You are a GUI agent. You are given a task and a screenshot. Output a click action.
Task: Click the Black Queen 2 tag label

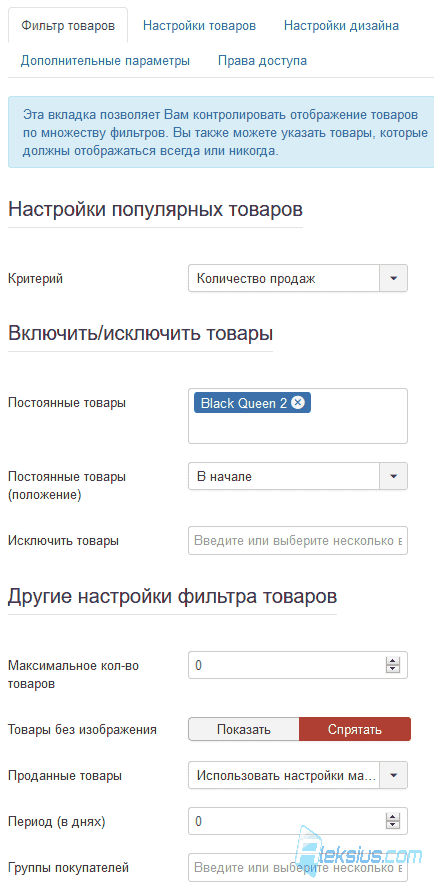[244, 403]
